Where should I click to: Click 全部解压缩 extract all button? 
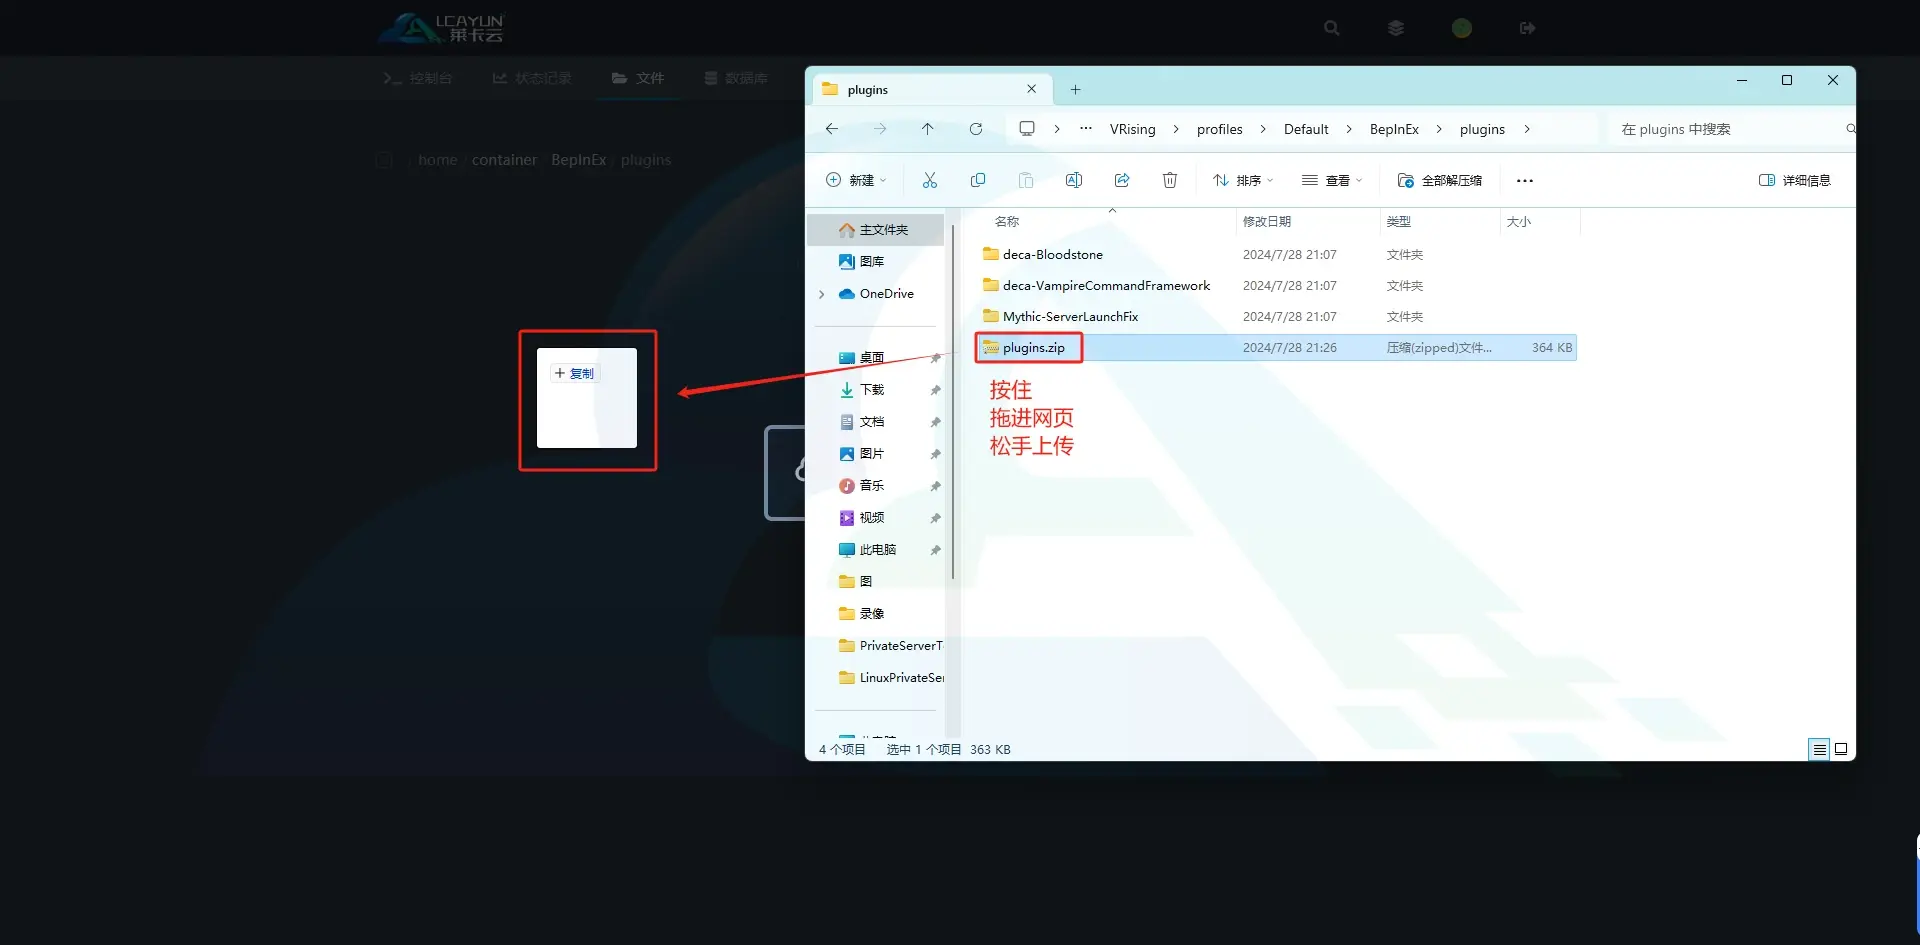(x=1440, y=180)
